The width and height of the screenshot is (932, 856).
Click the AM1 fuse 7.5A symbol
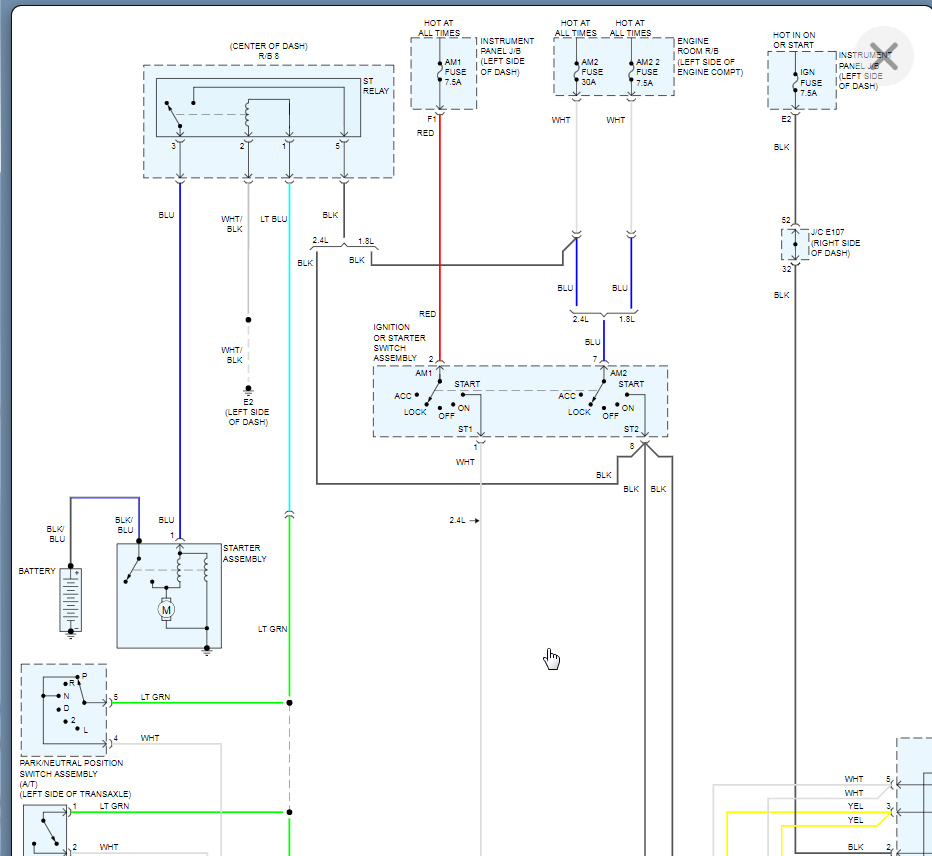[440, 72]
